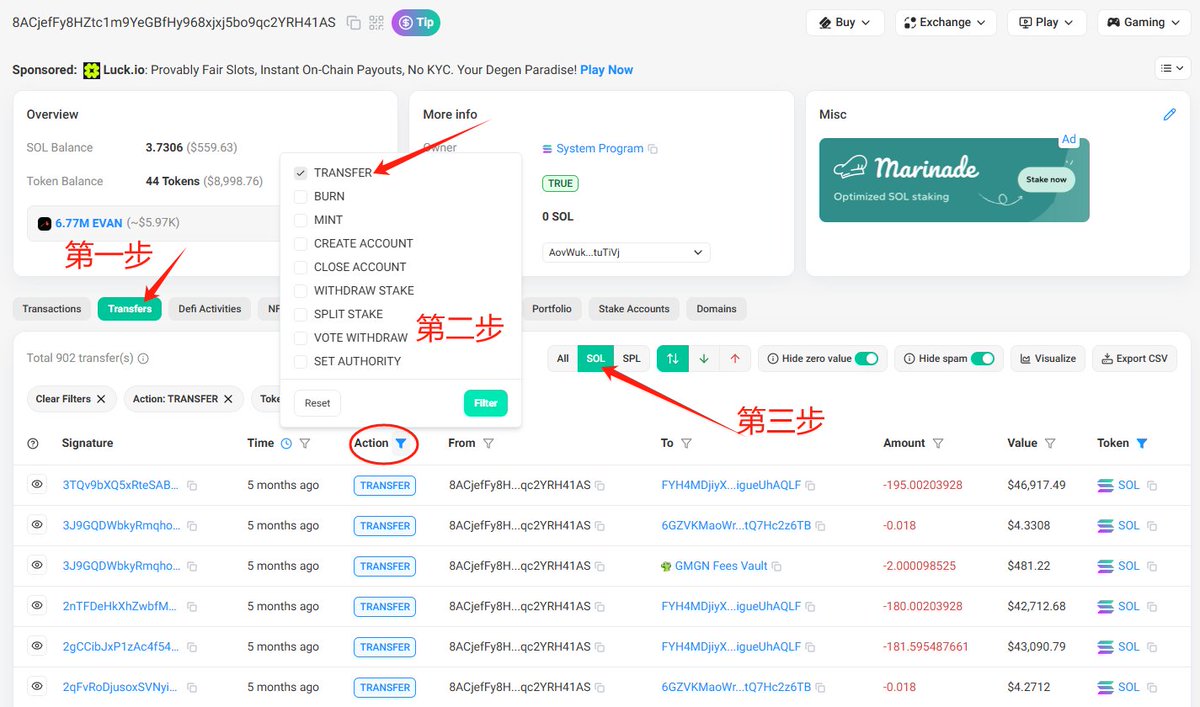Open the Time column filter icon
The width and height of the screenshot is (1200, 707).
click(x=305, y=443)
